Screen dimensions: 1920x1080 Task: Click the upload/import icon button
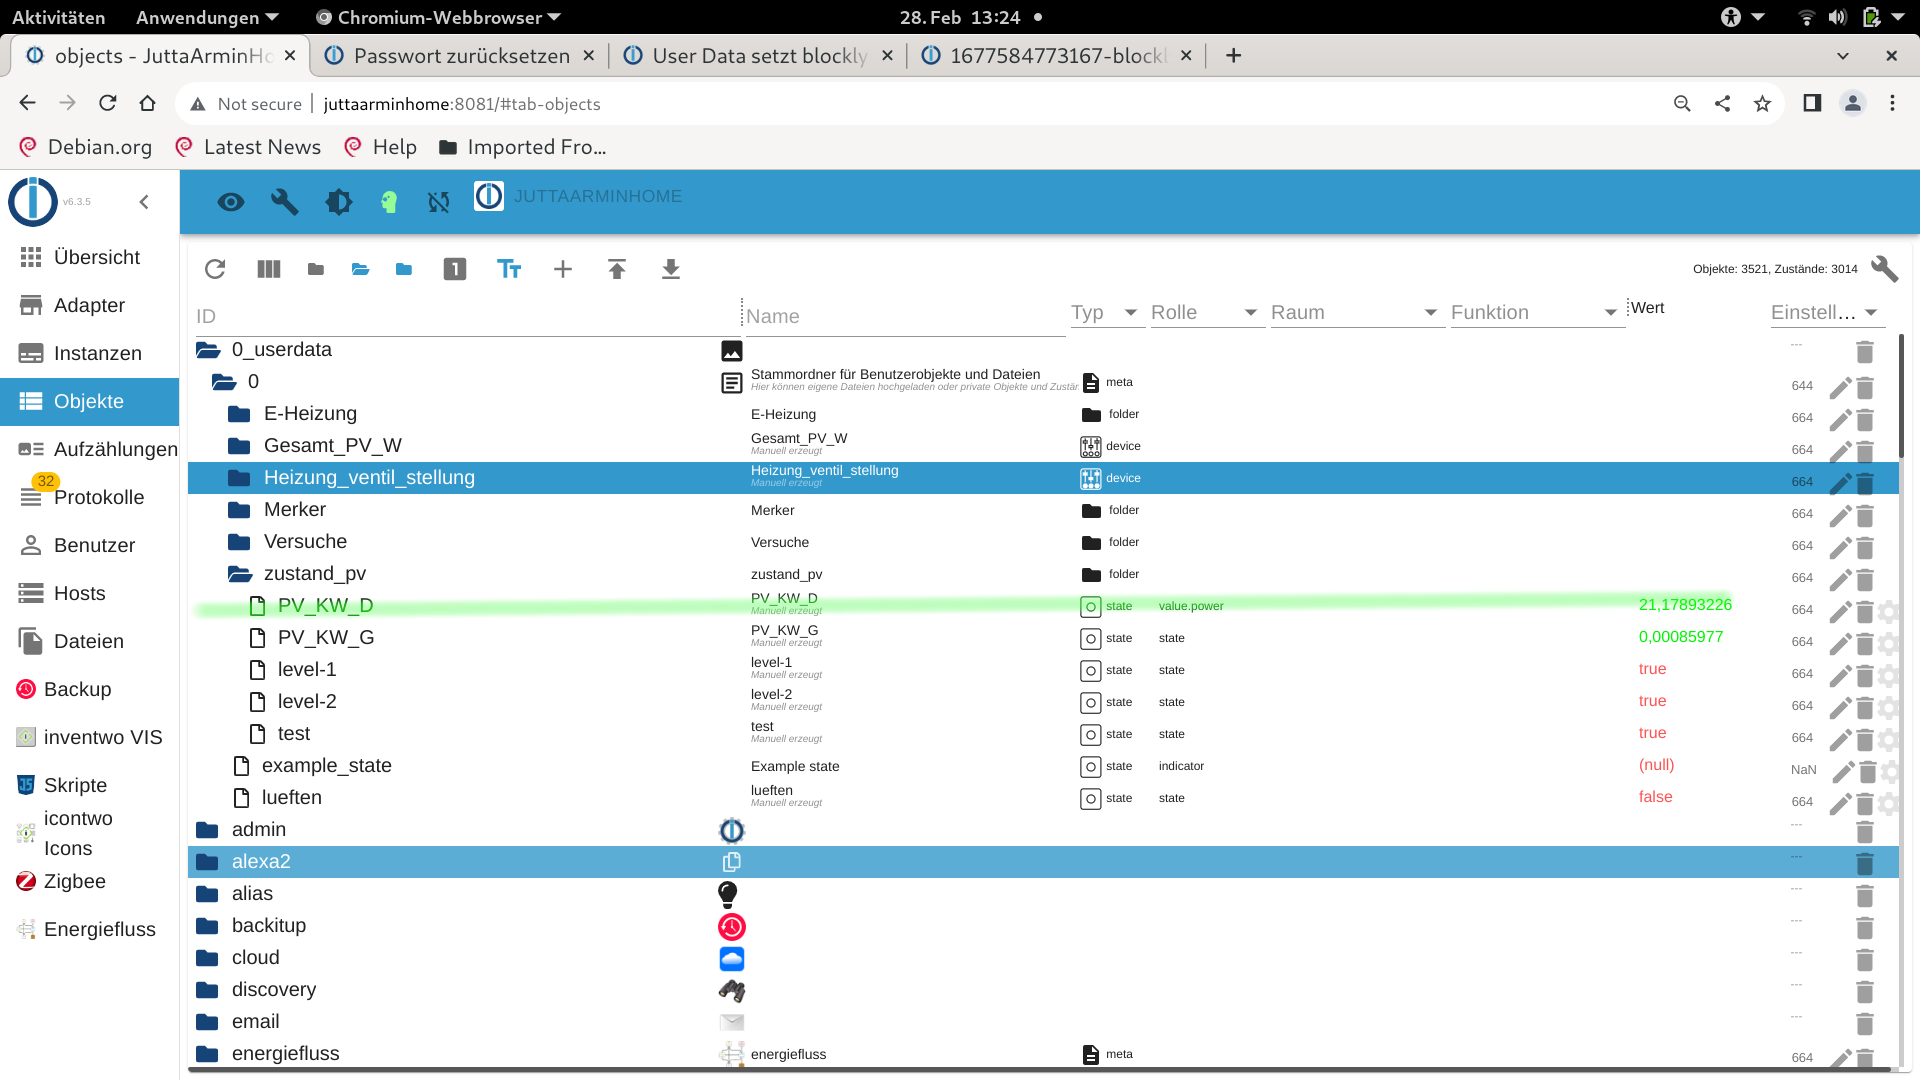point(617,269)
